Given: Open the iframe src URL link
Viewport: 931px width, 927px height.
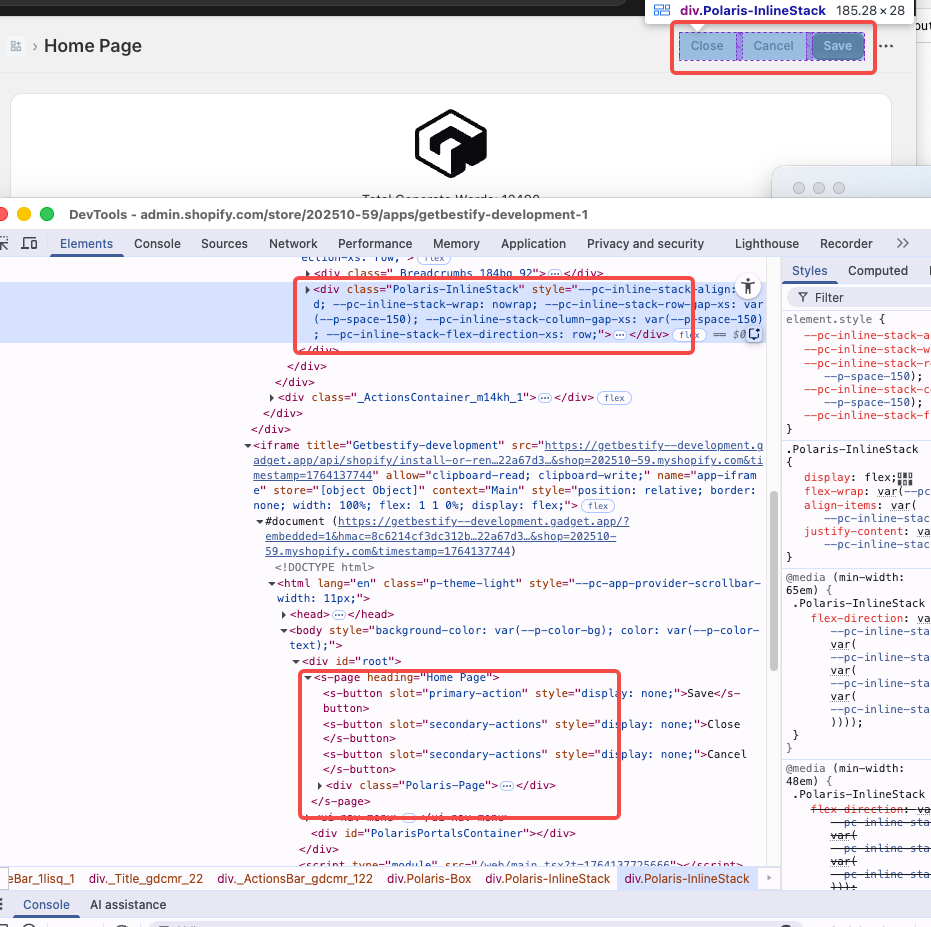Looking at the screenshot, I should (508, 460).
